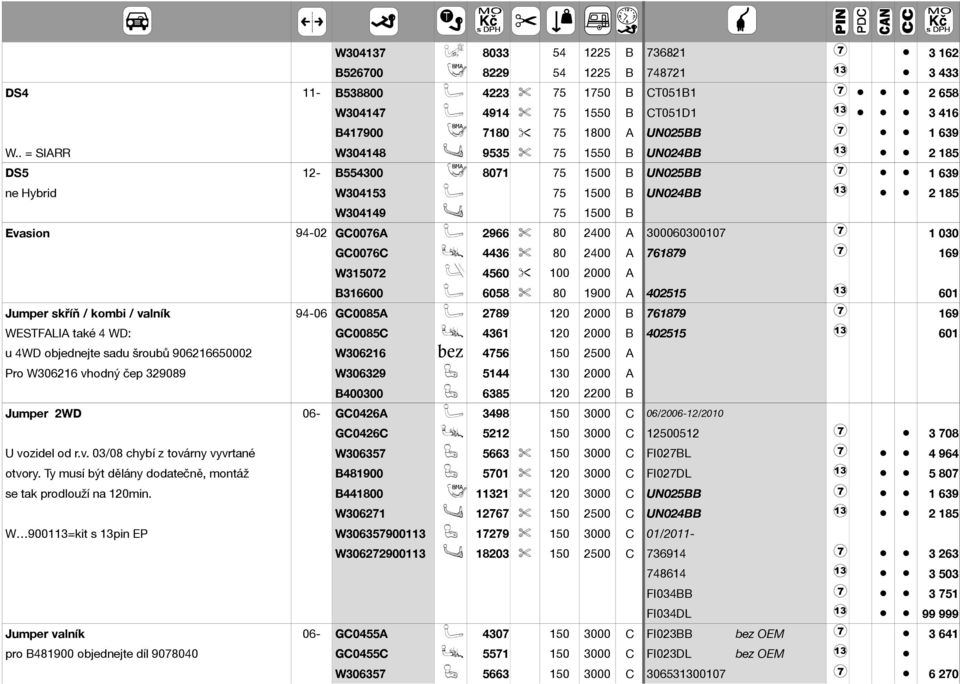The width and height of the screenshot is (960, 684).
Task: Click the year range '94-02' for Evasion
Action: 311,233
